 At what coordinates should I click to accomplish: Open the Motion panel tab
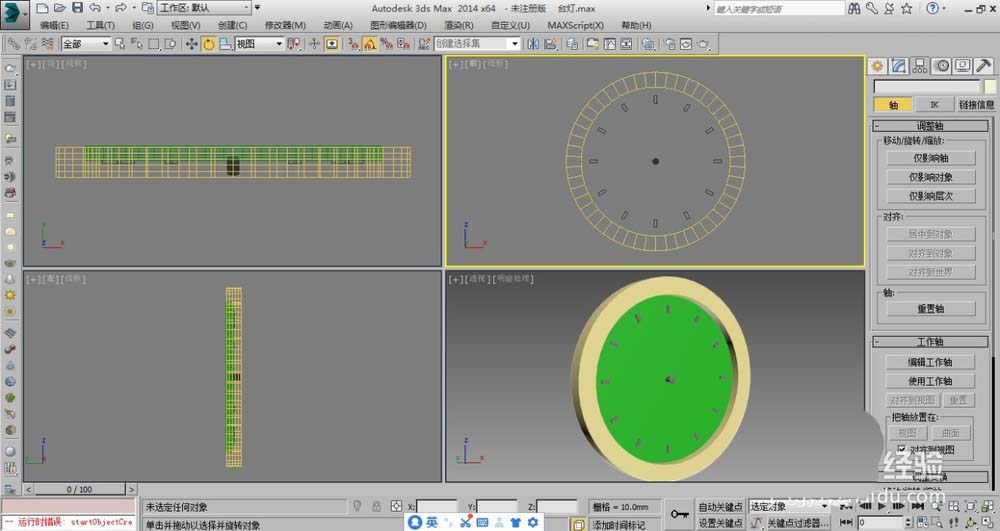(941, 66)
